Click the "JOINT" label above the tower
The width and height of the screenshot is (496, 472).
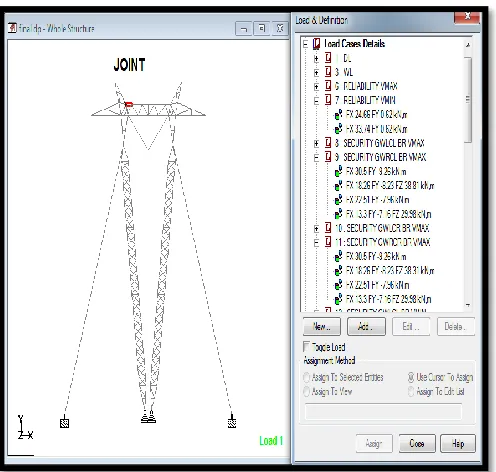(129, 65)
